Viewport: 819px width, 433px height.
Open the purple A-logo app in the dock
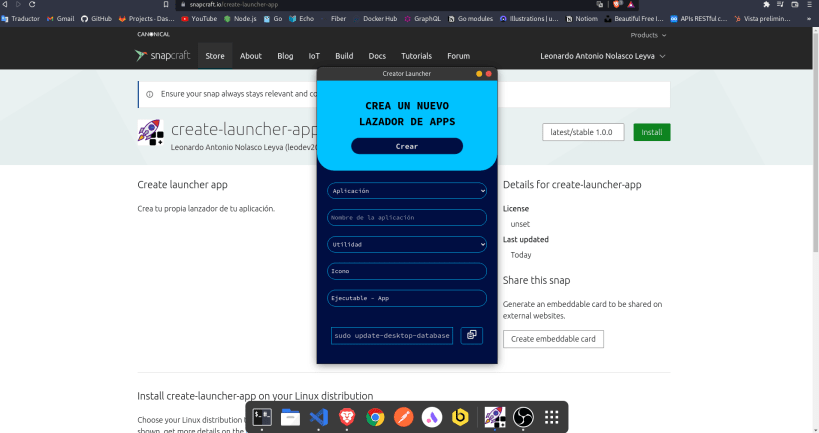431,417
